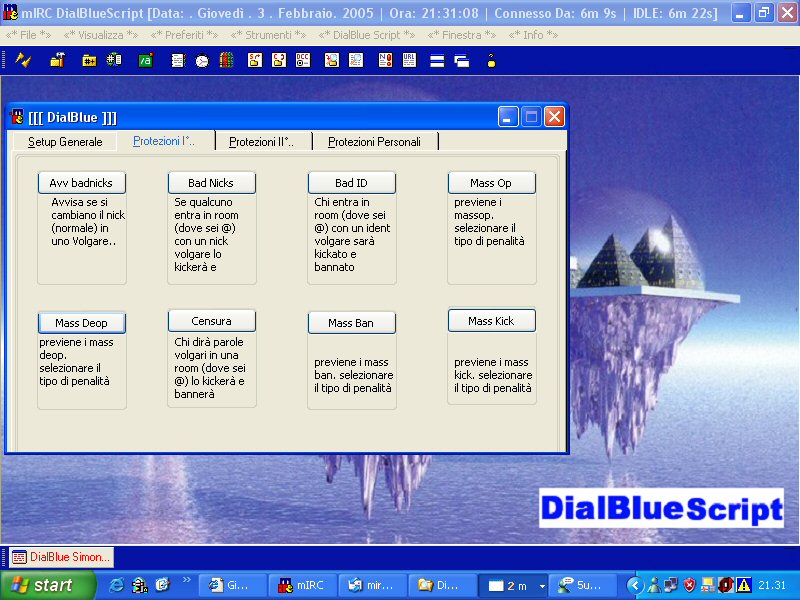
Task: Switch to the Setup Generale tab
Action: pyautogui.click(x=65, y=142)
